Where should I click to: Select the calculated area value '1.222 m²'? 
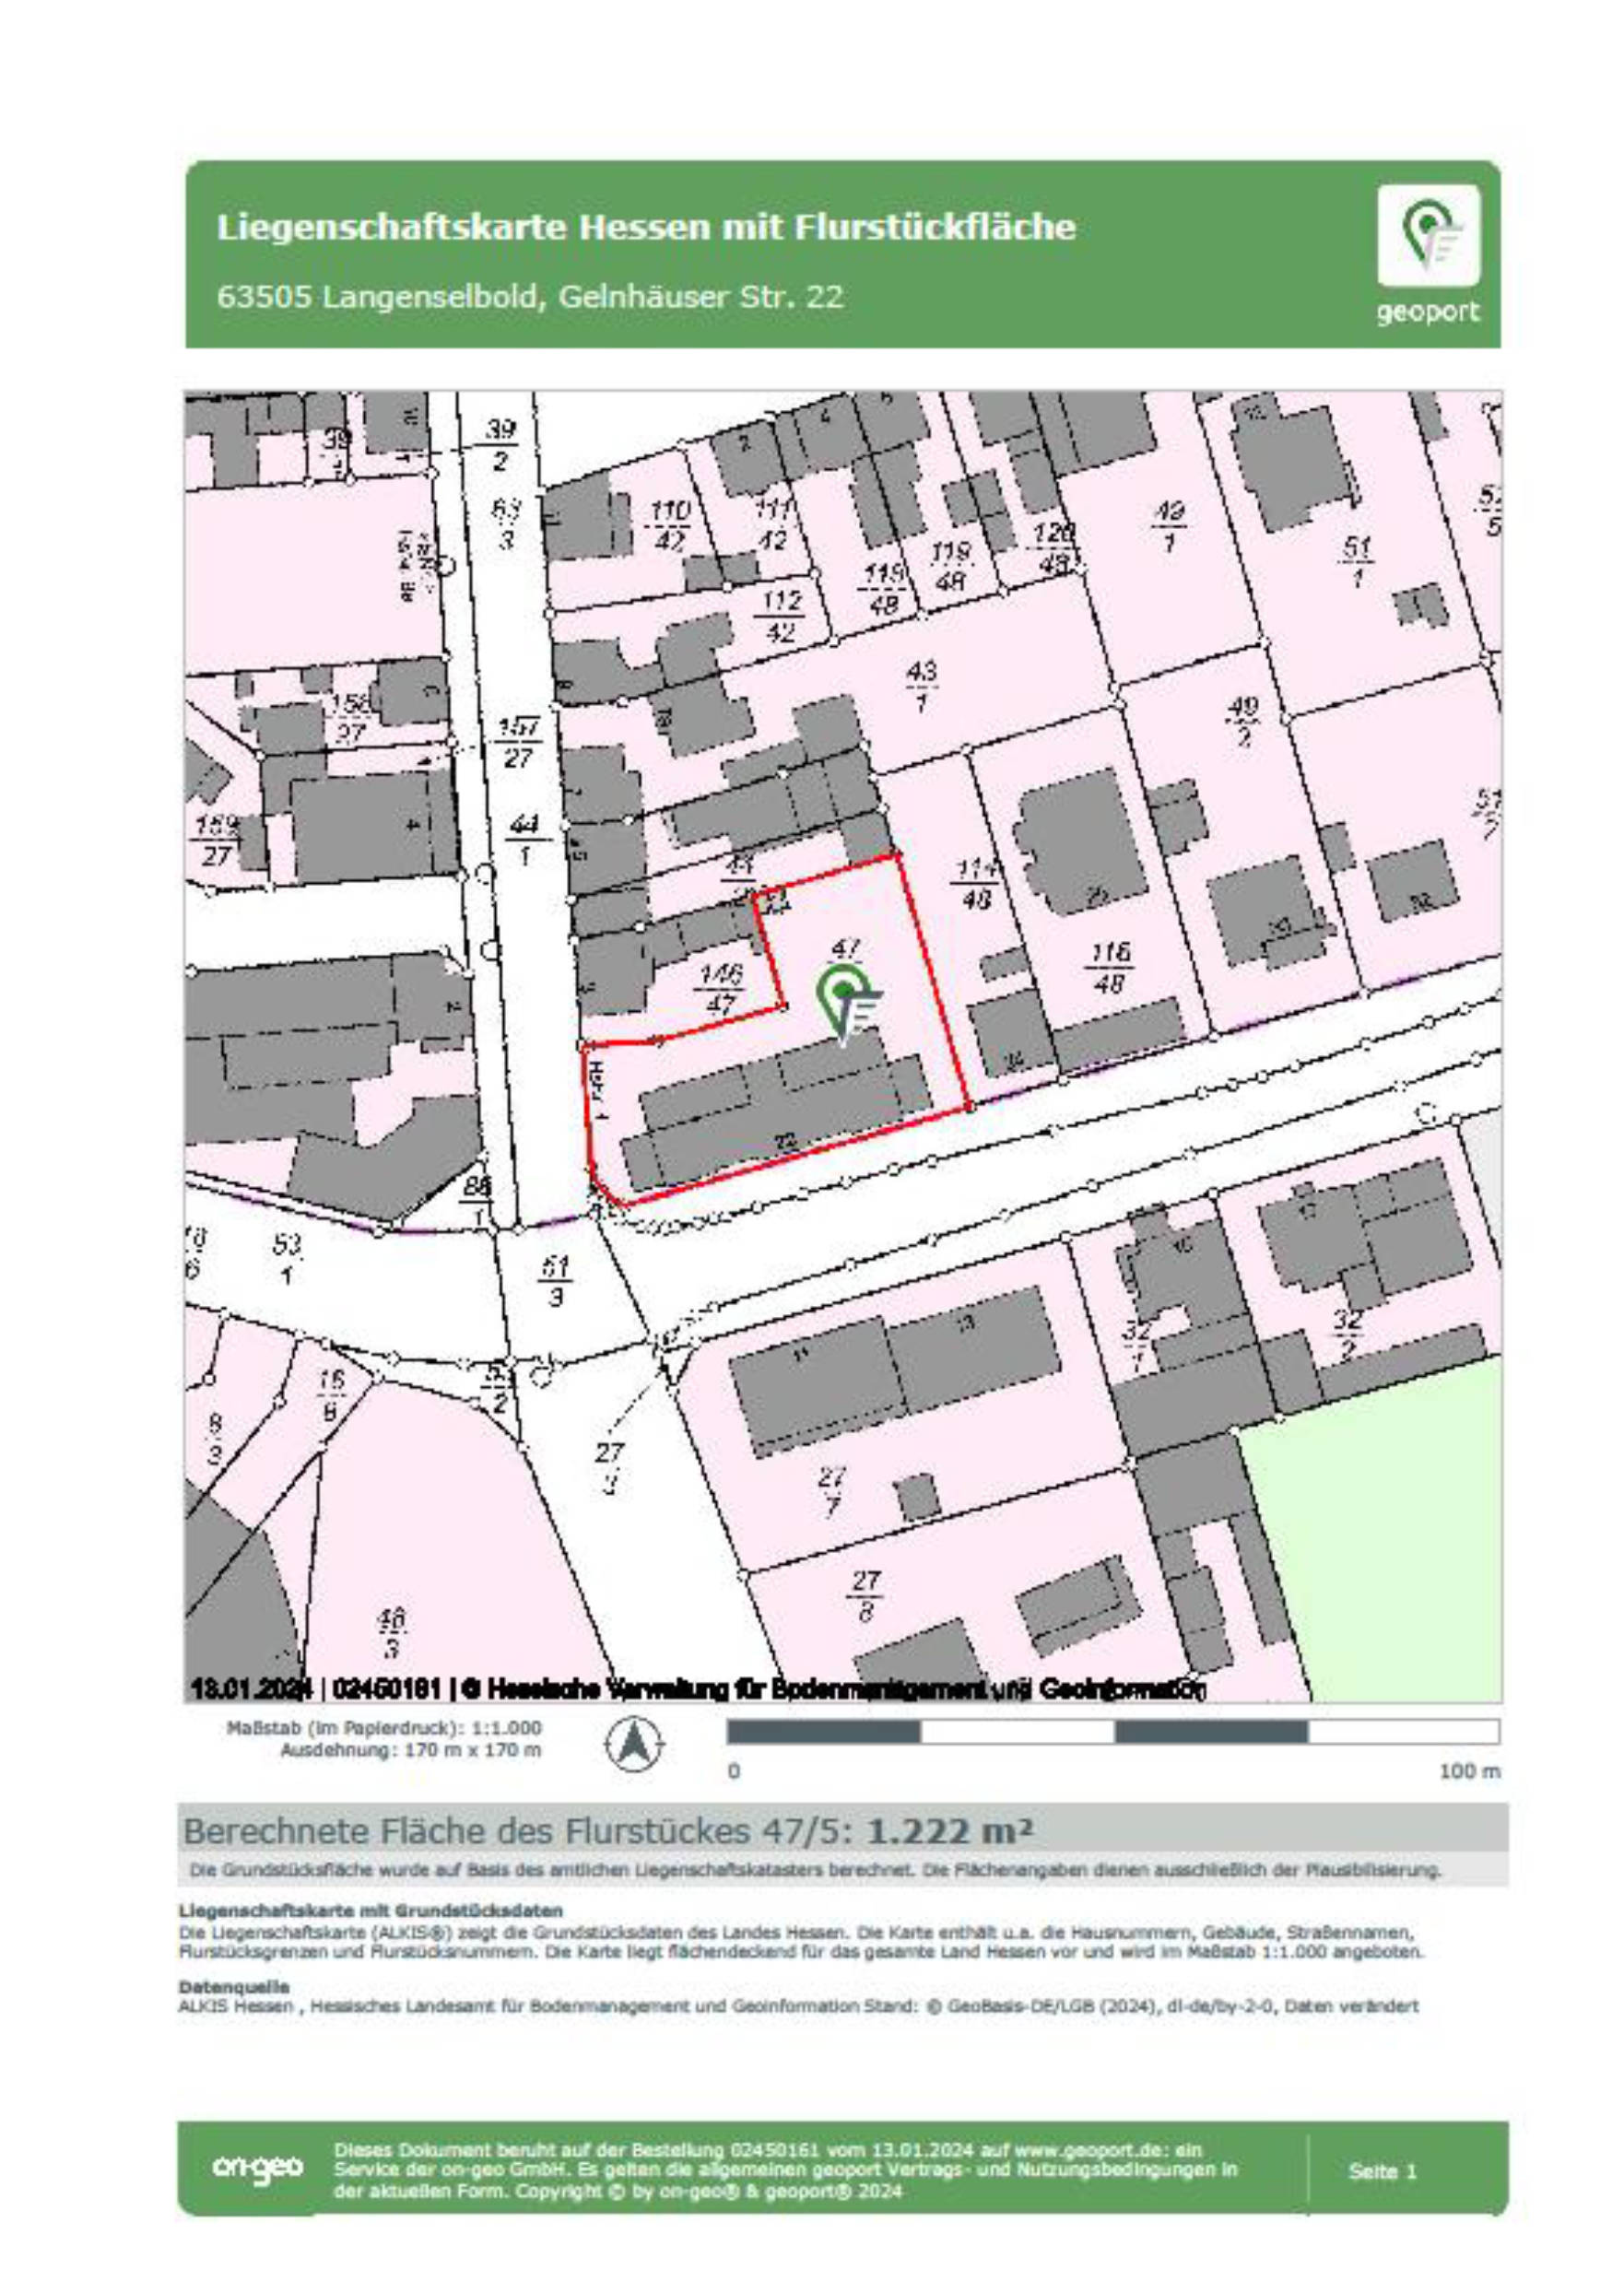(948, 1831)
